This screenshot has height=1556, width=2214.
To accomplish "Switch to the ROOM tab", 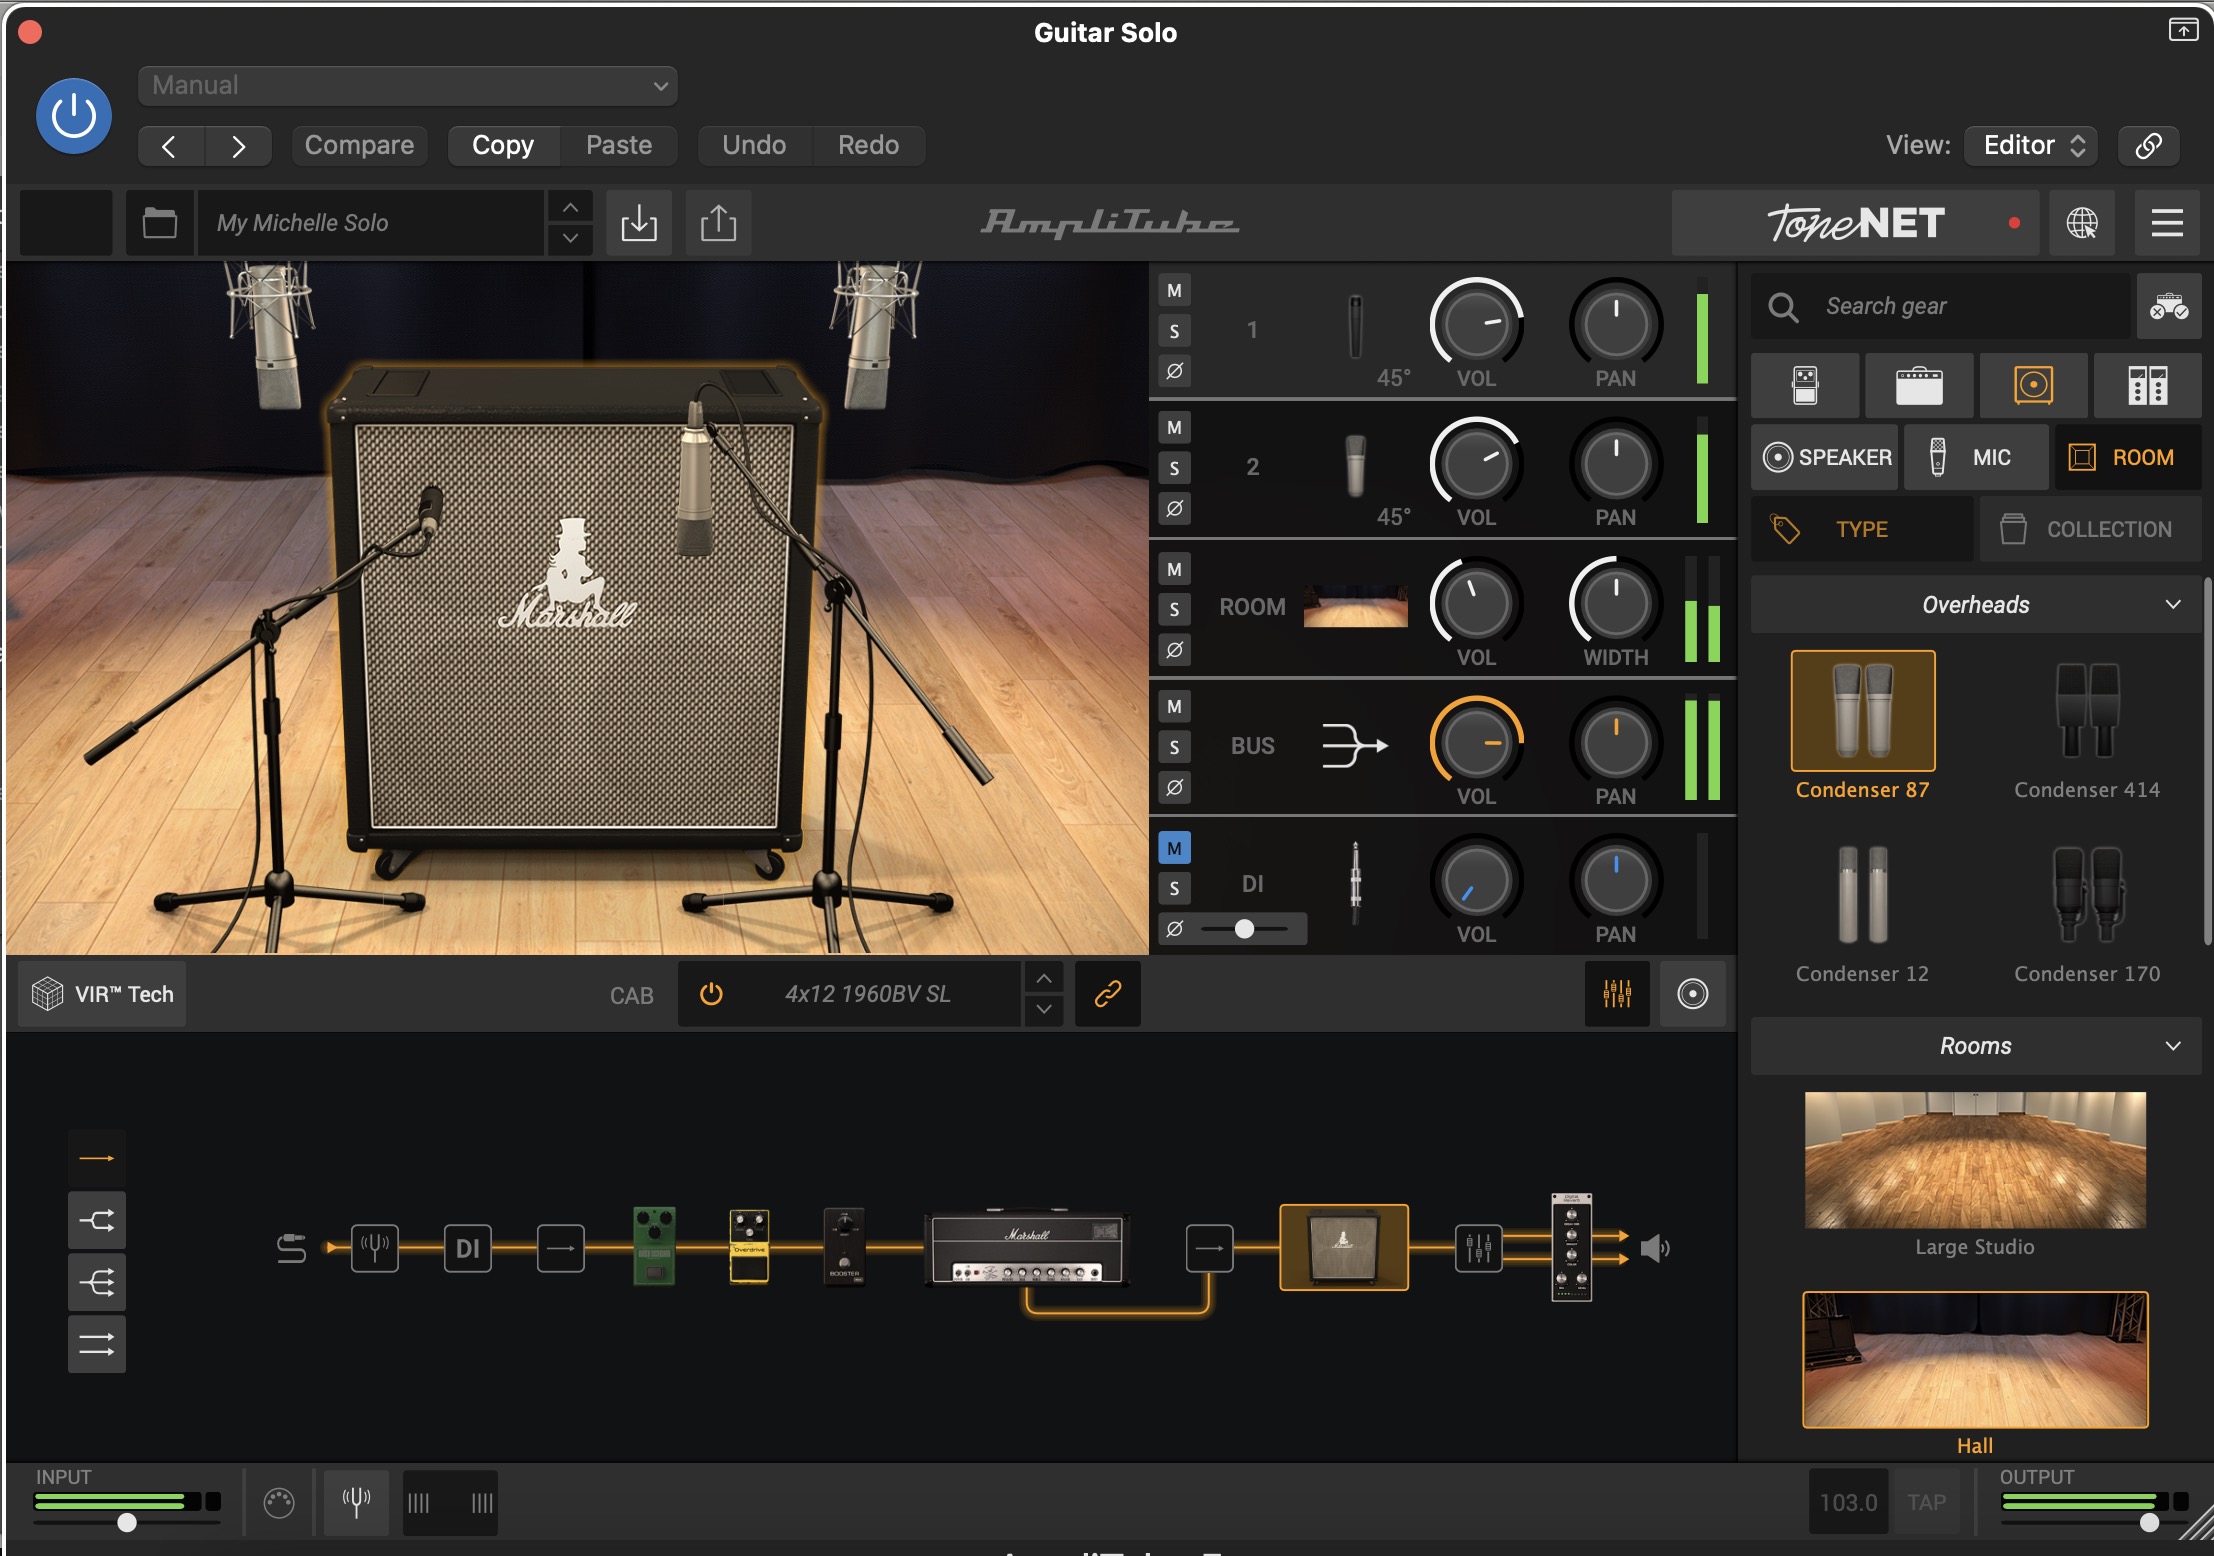I will point(2128,457).
